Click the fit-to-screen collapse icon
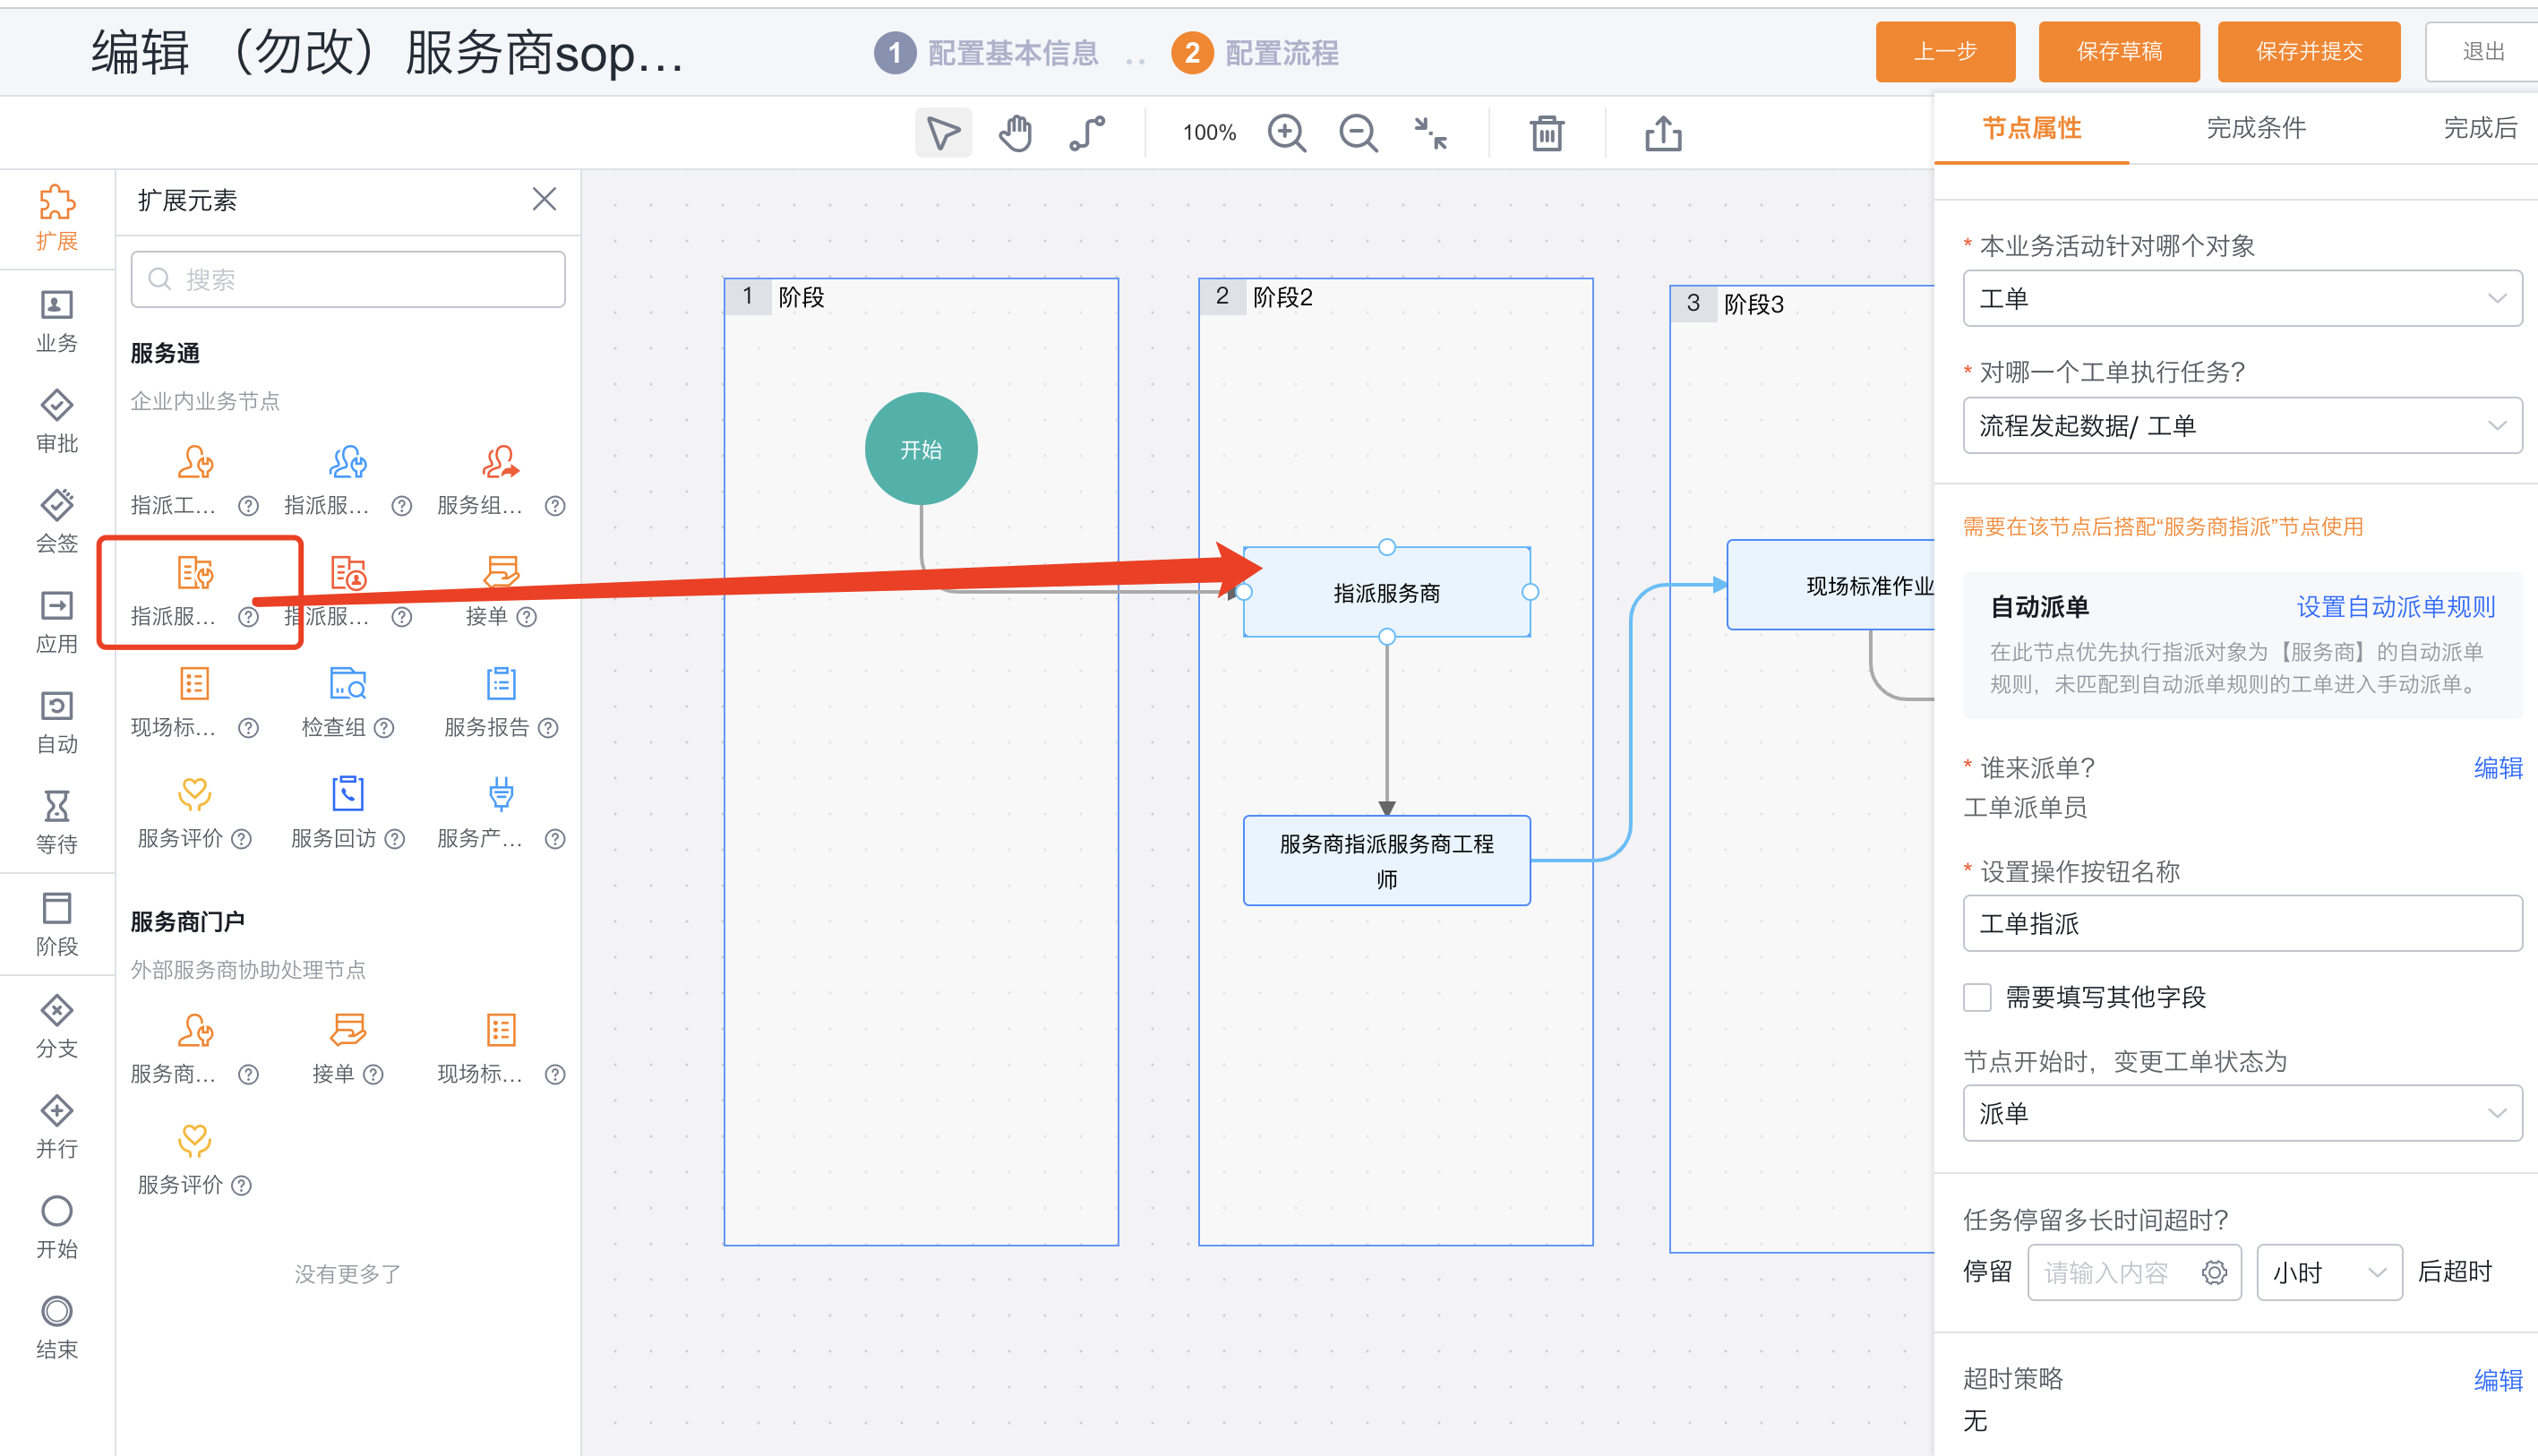This screenshot has width=2538, height=1456. (1430, 133)
